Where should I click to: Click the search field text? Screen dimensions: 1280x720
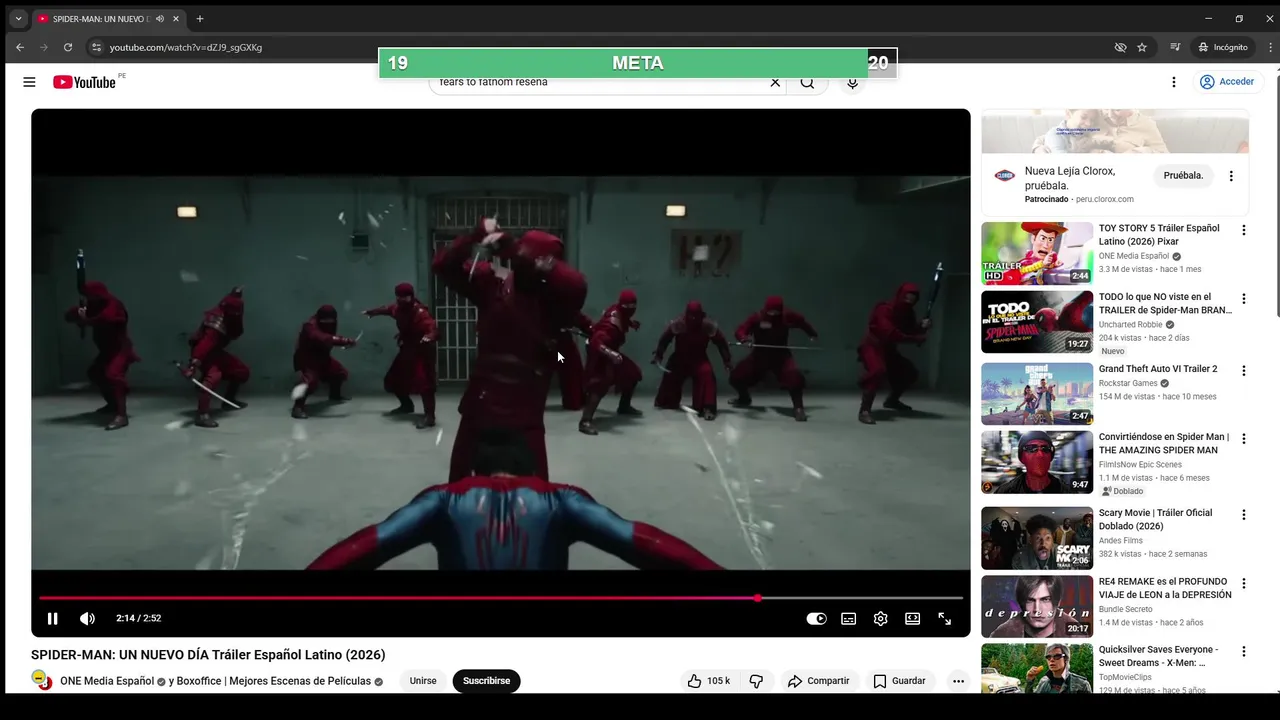[494, 82]
